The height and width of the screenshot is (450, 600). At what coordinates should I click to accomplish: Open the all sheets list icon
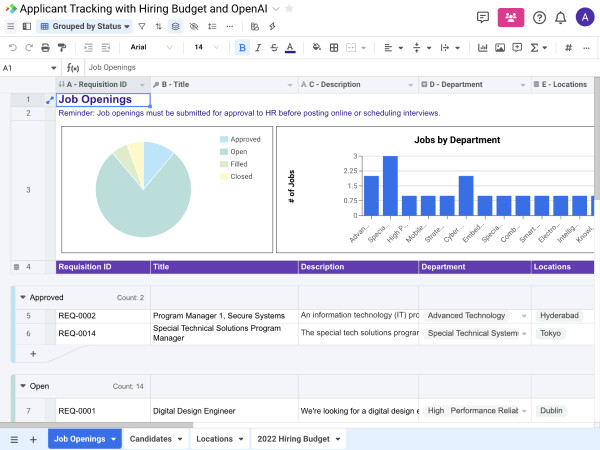tap(14, 440)
